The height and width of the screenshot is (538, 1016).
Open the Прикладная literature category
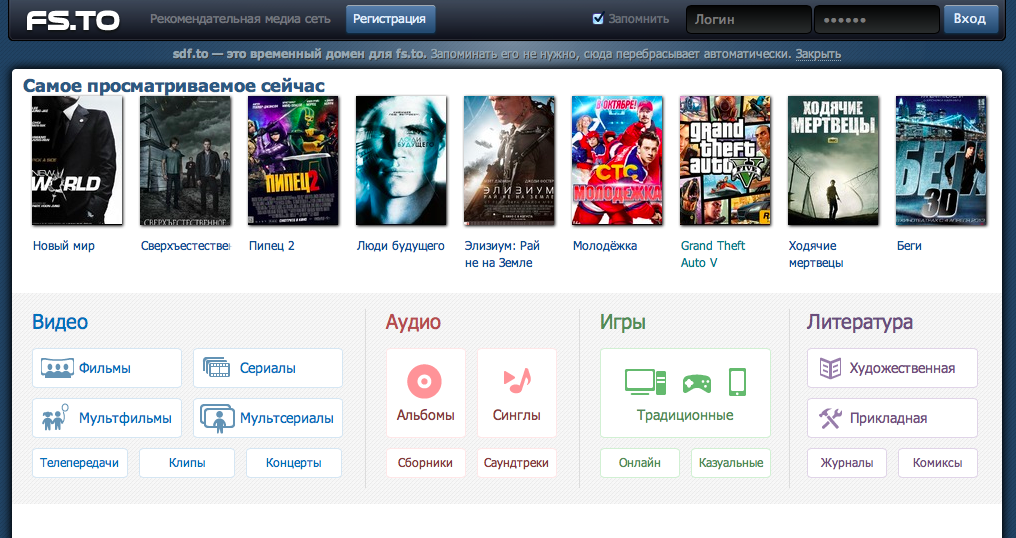click(892, 418)
